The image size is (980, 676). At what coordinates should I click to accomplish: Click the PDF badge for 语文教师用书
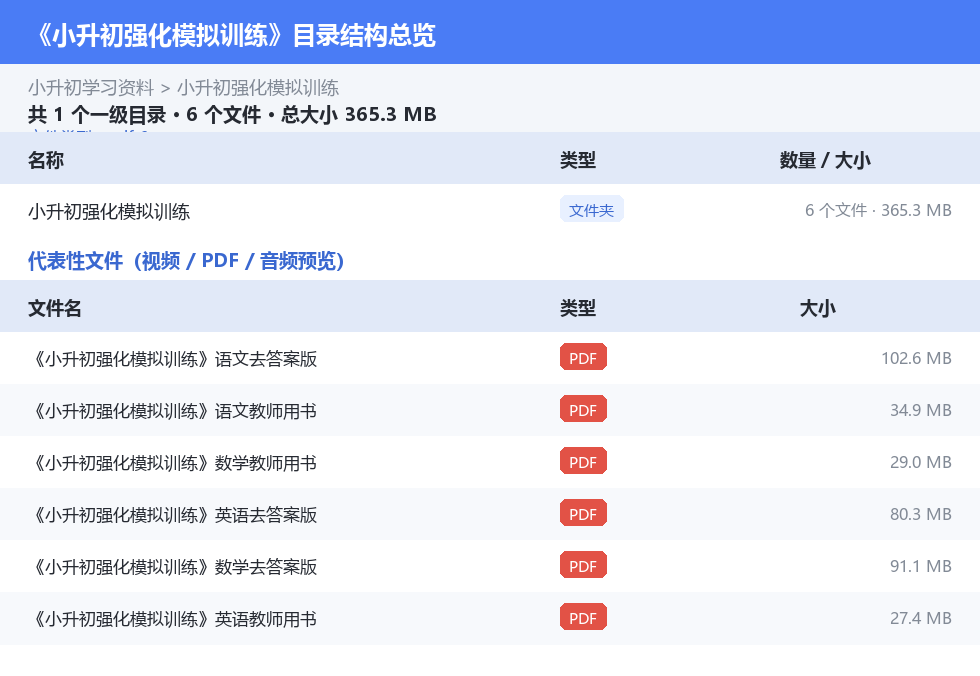tap(583, 409)
